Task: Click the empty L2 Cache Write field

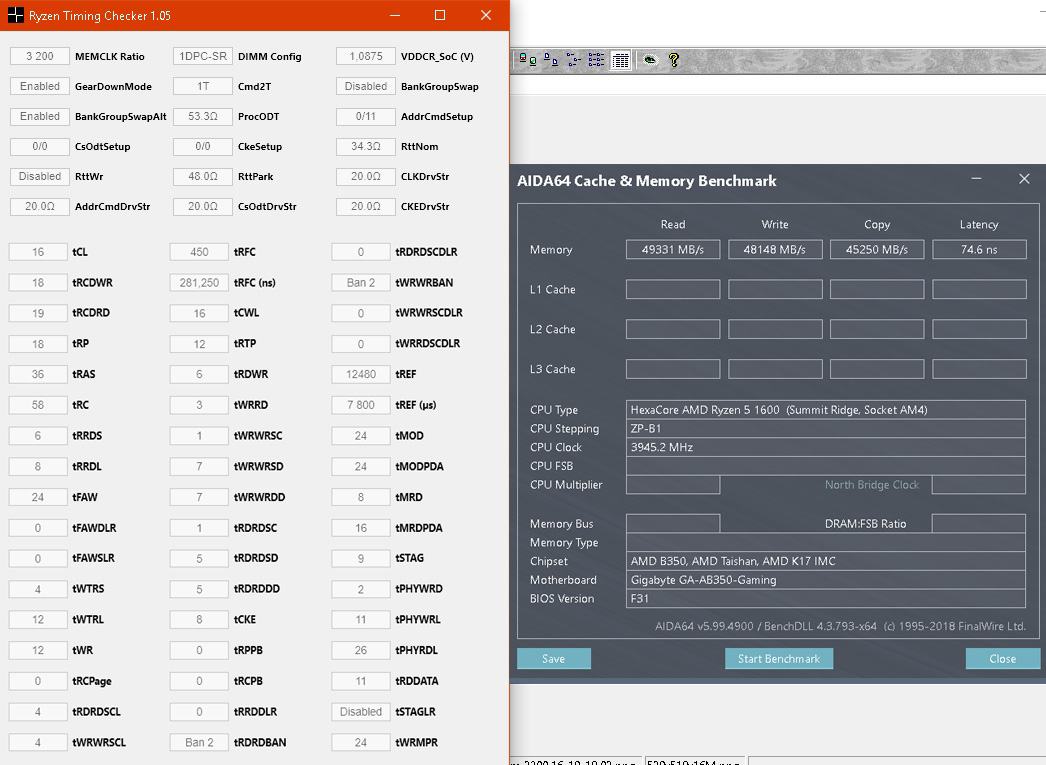Action: point(775,329)
